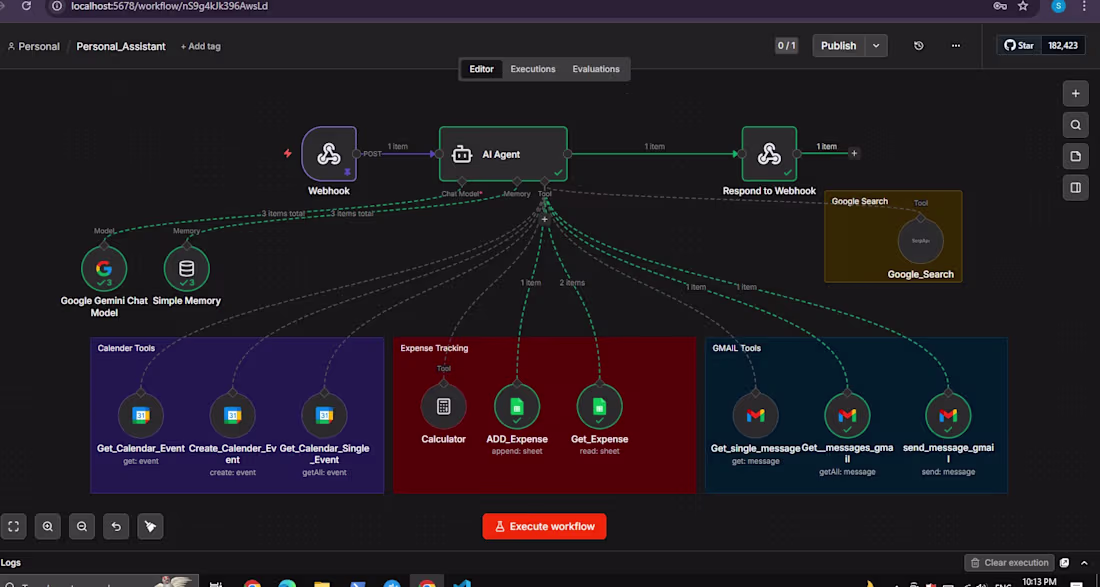Click the zoom to fit canvas icon
Image resolution: width=1100 pixels, height=587 pixels.
tap(13, 526)
